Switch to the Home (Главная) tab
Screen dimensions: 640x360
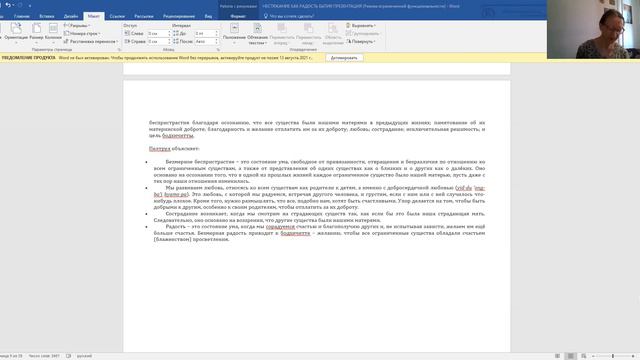[x=22, y=16]
